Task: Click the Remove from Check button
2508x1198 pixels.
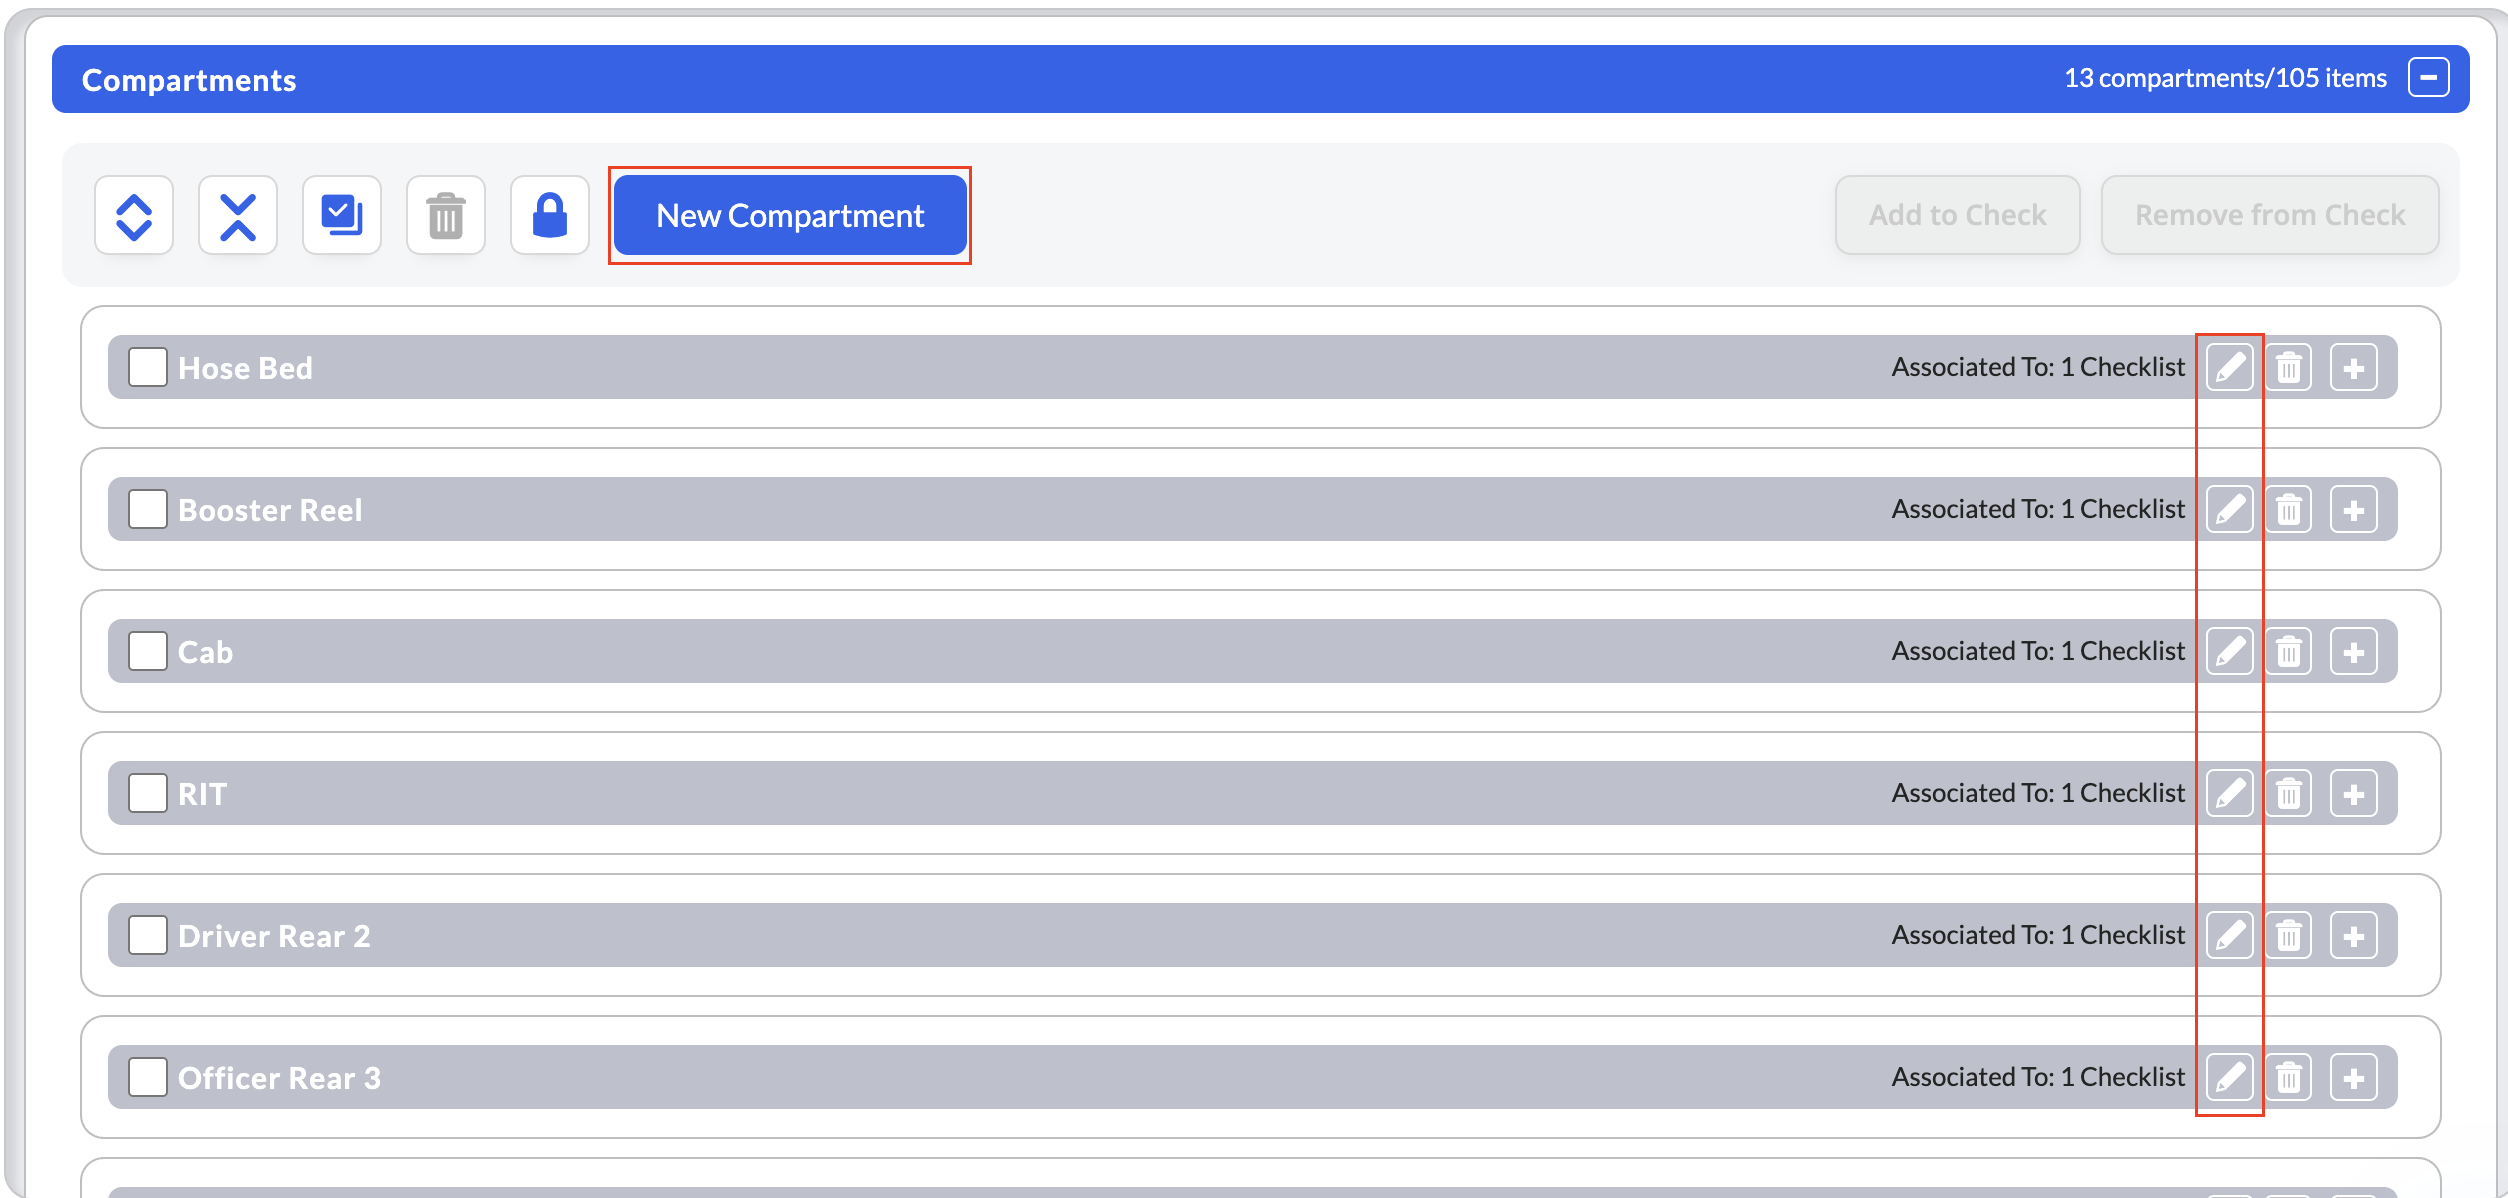Action: tap(2270, 216)
